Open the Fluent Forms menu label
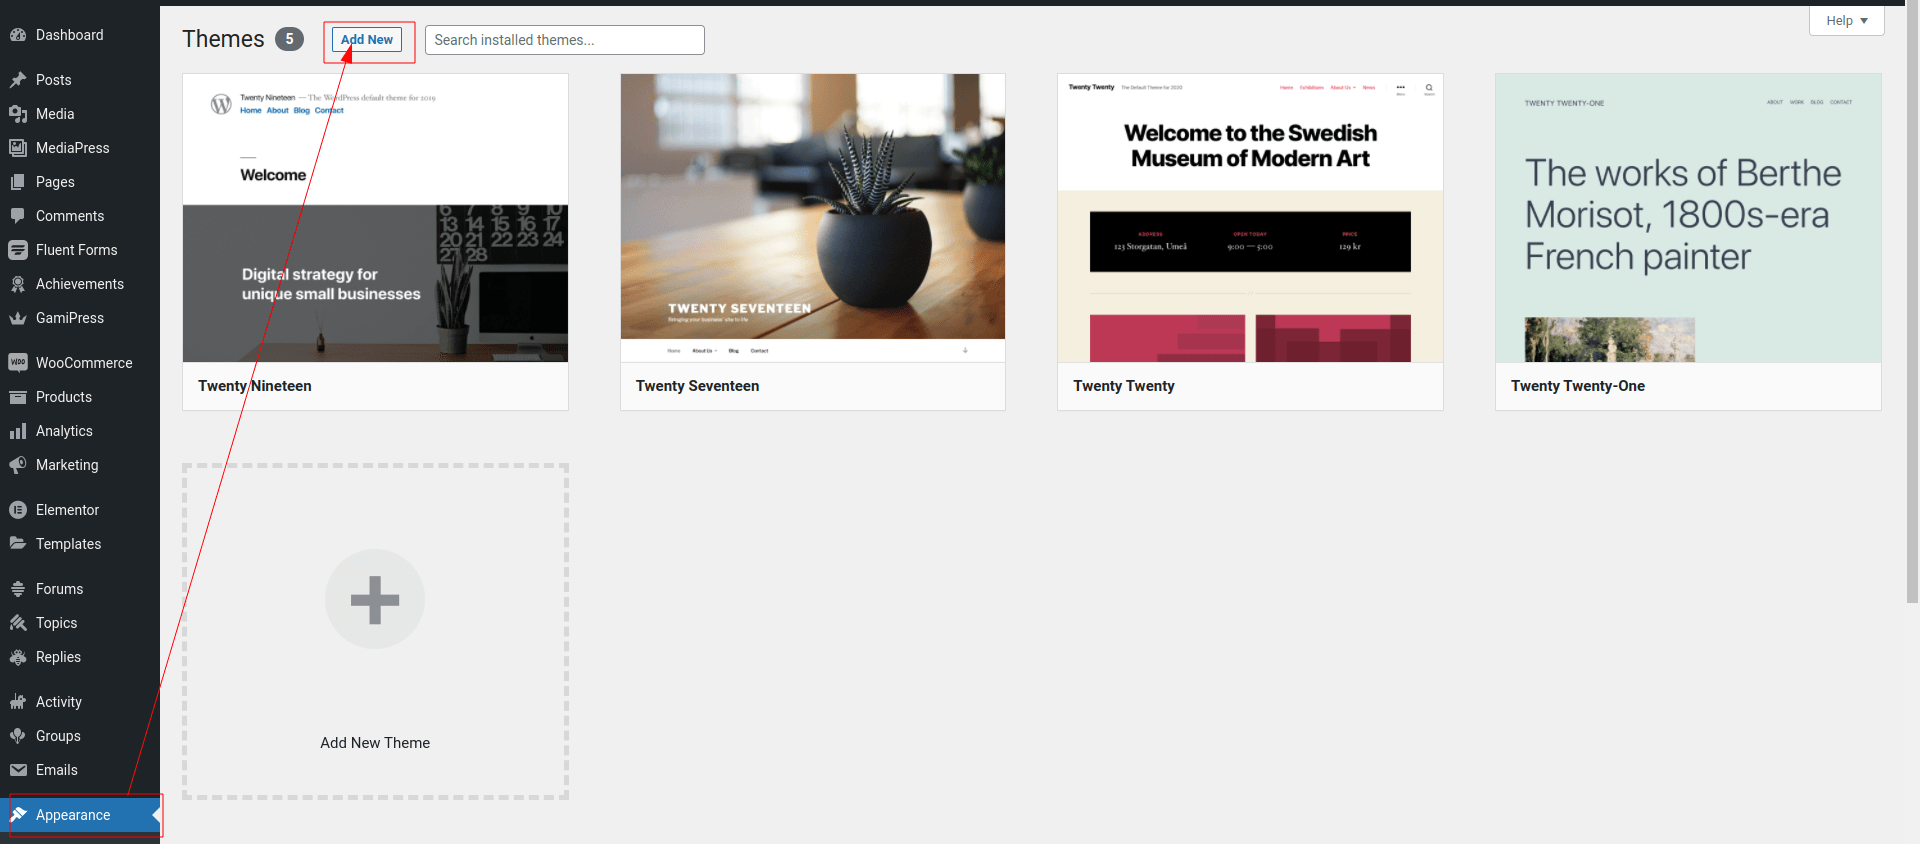 pos(77,250)
